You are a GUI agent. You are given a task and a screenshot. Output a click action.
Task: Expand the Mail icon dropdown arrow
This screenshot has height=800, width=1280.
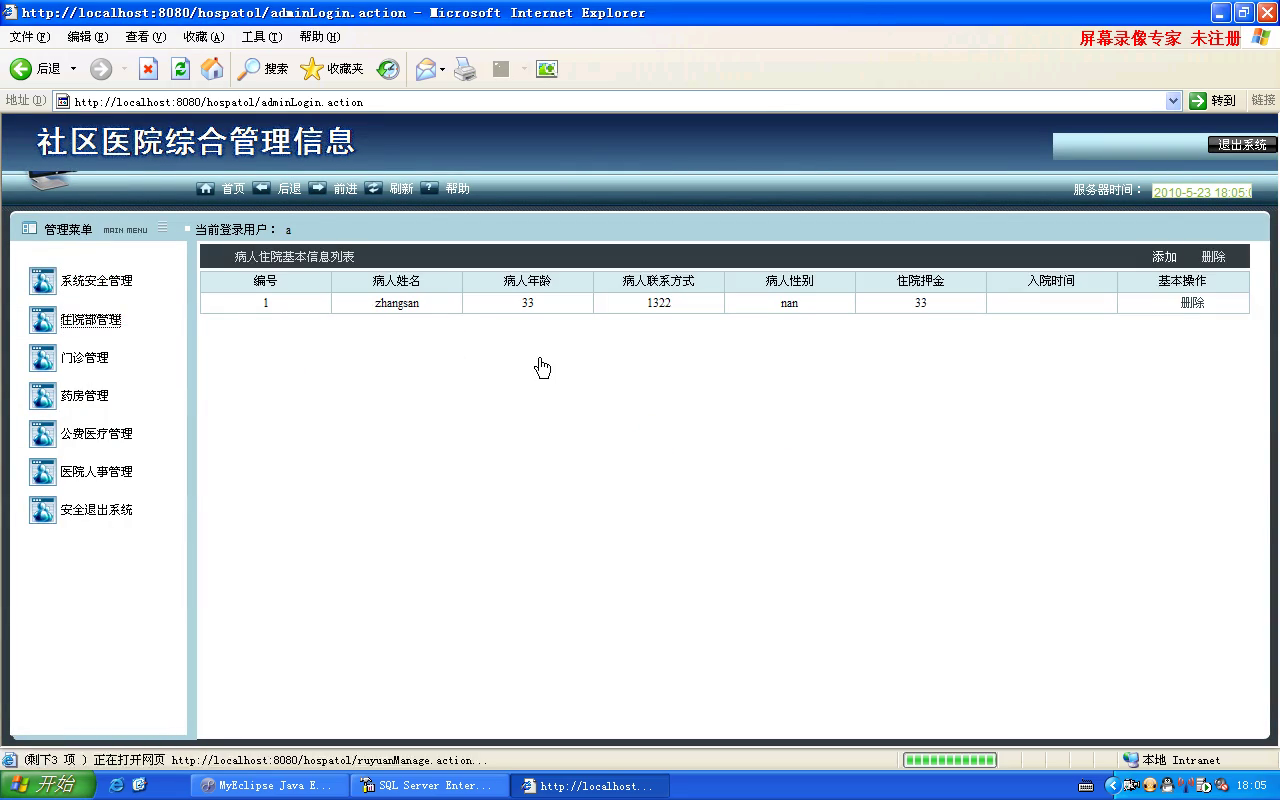pyautogui.click(x=442, y=69)
